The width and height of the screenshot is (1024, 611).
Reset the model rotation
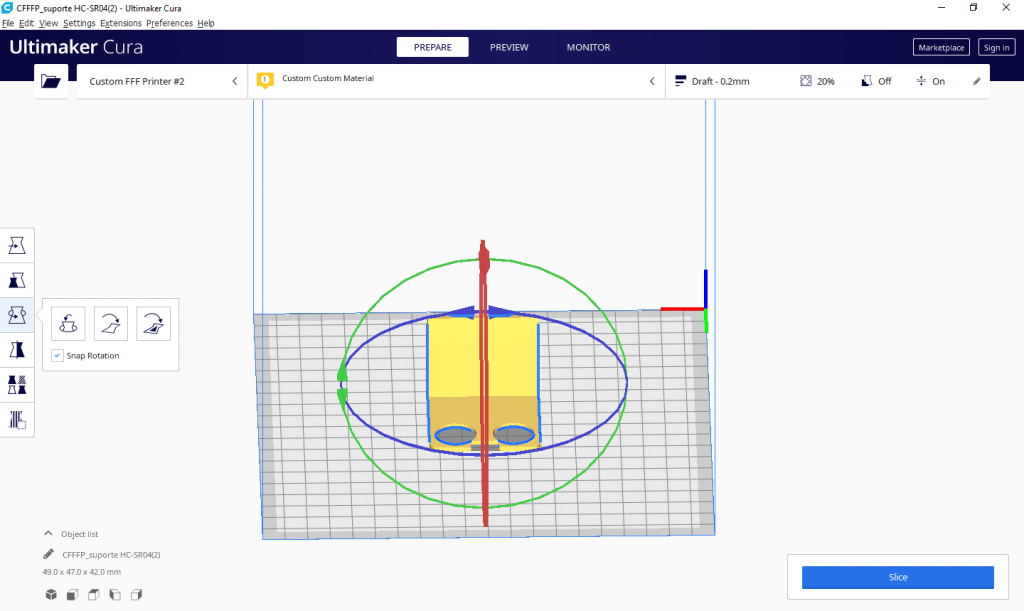click(x=68, y=323)
